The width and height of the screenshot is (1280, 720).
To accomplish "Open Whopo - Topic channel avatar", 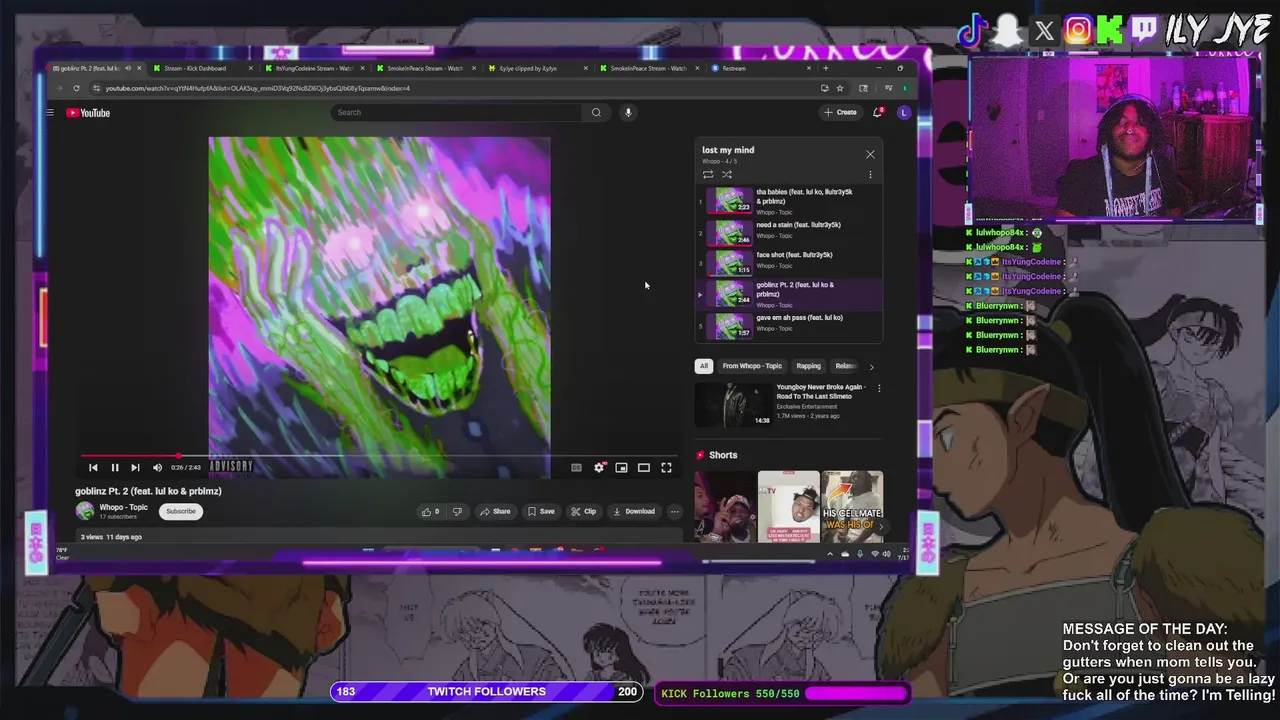I will point(85,511).
